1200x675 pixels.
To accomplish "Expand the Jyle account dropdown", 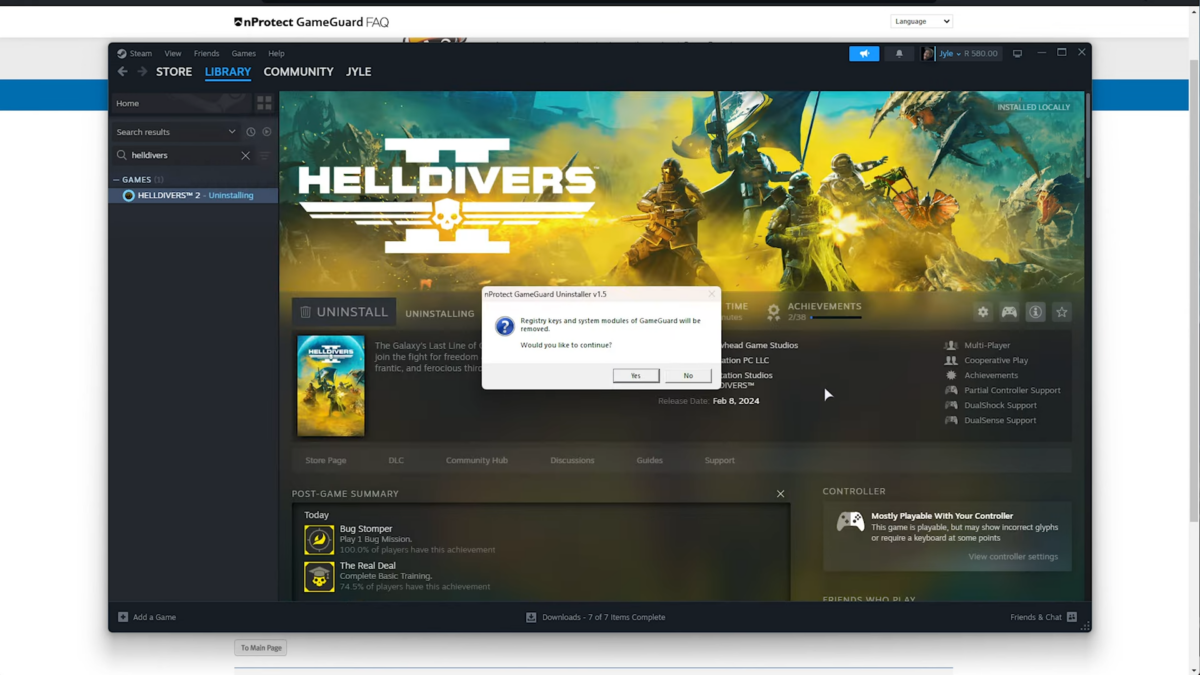I will tap(958, 54).
